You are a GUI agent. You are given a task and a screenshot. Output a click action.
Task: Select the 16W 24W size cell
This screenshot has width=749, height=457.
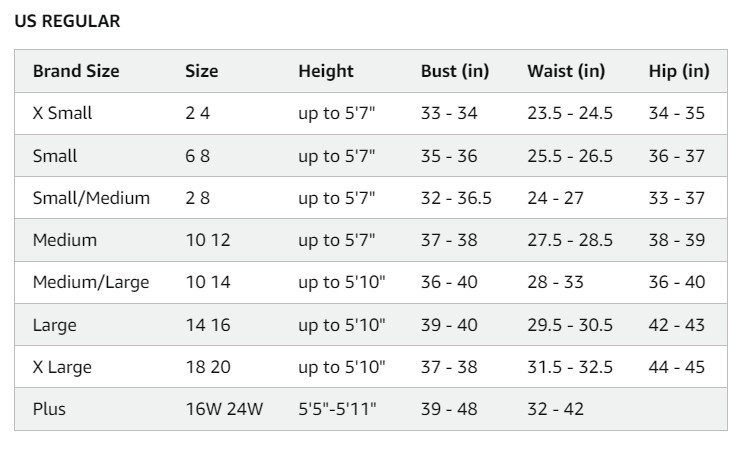click(x=224, y=409)
